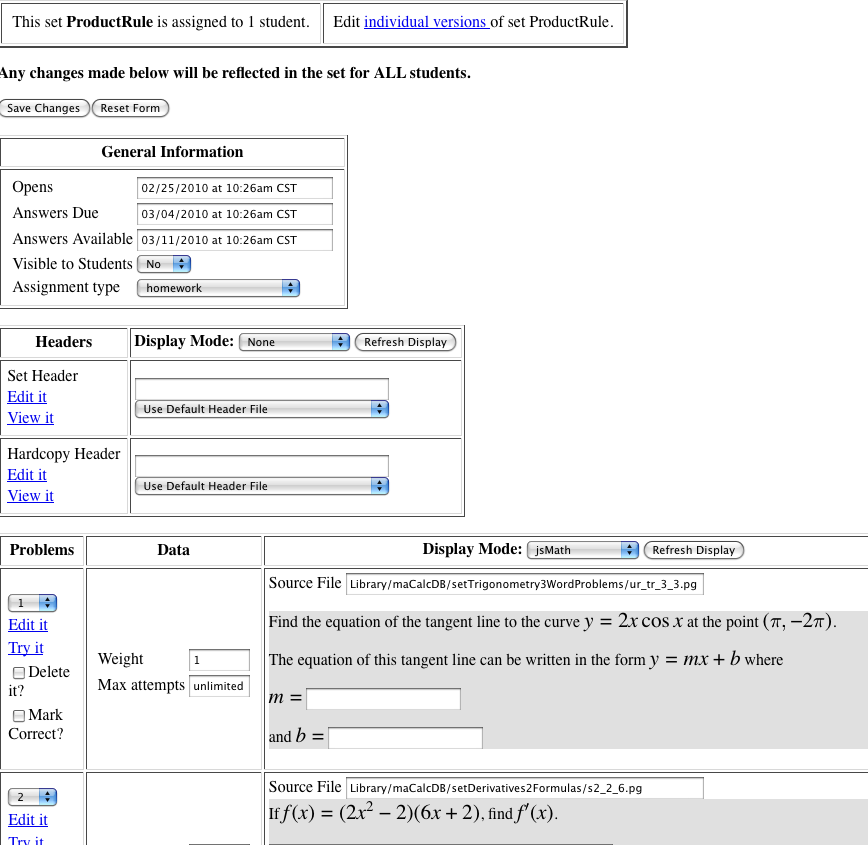868x845 pixels.
Task: Click Refresh Display next to the None dropdown
Action: (x=405, y=342)
